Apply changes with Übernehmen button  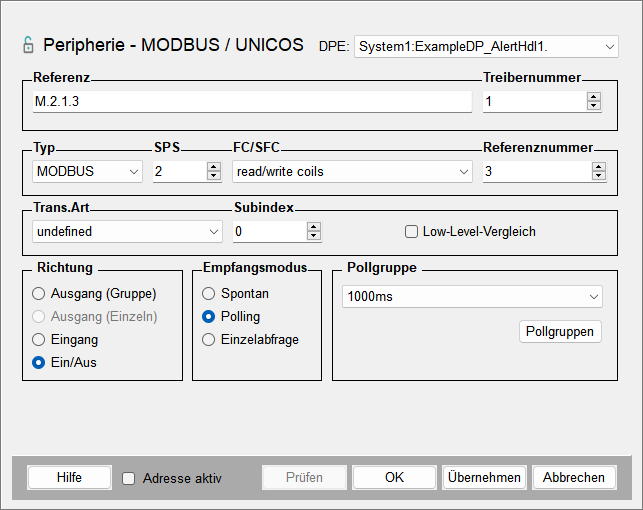pos(484,478)
